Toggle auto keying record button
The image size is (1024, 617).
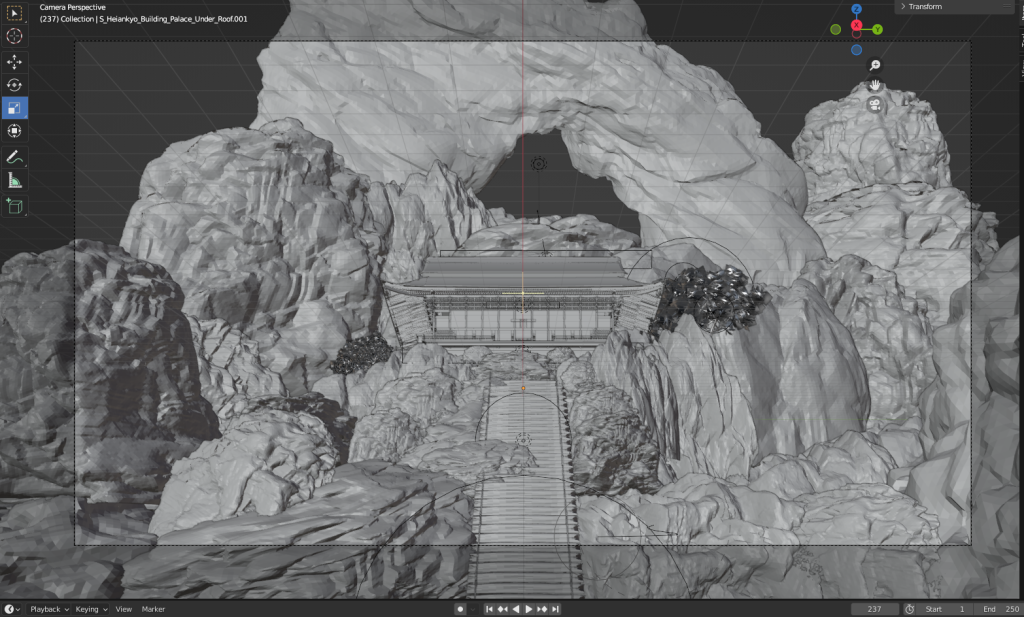pyautogui.click(x=460, y=609)
